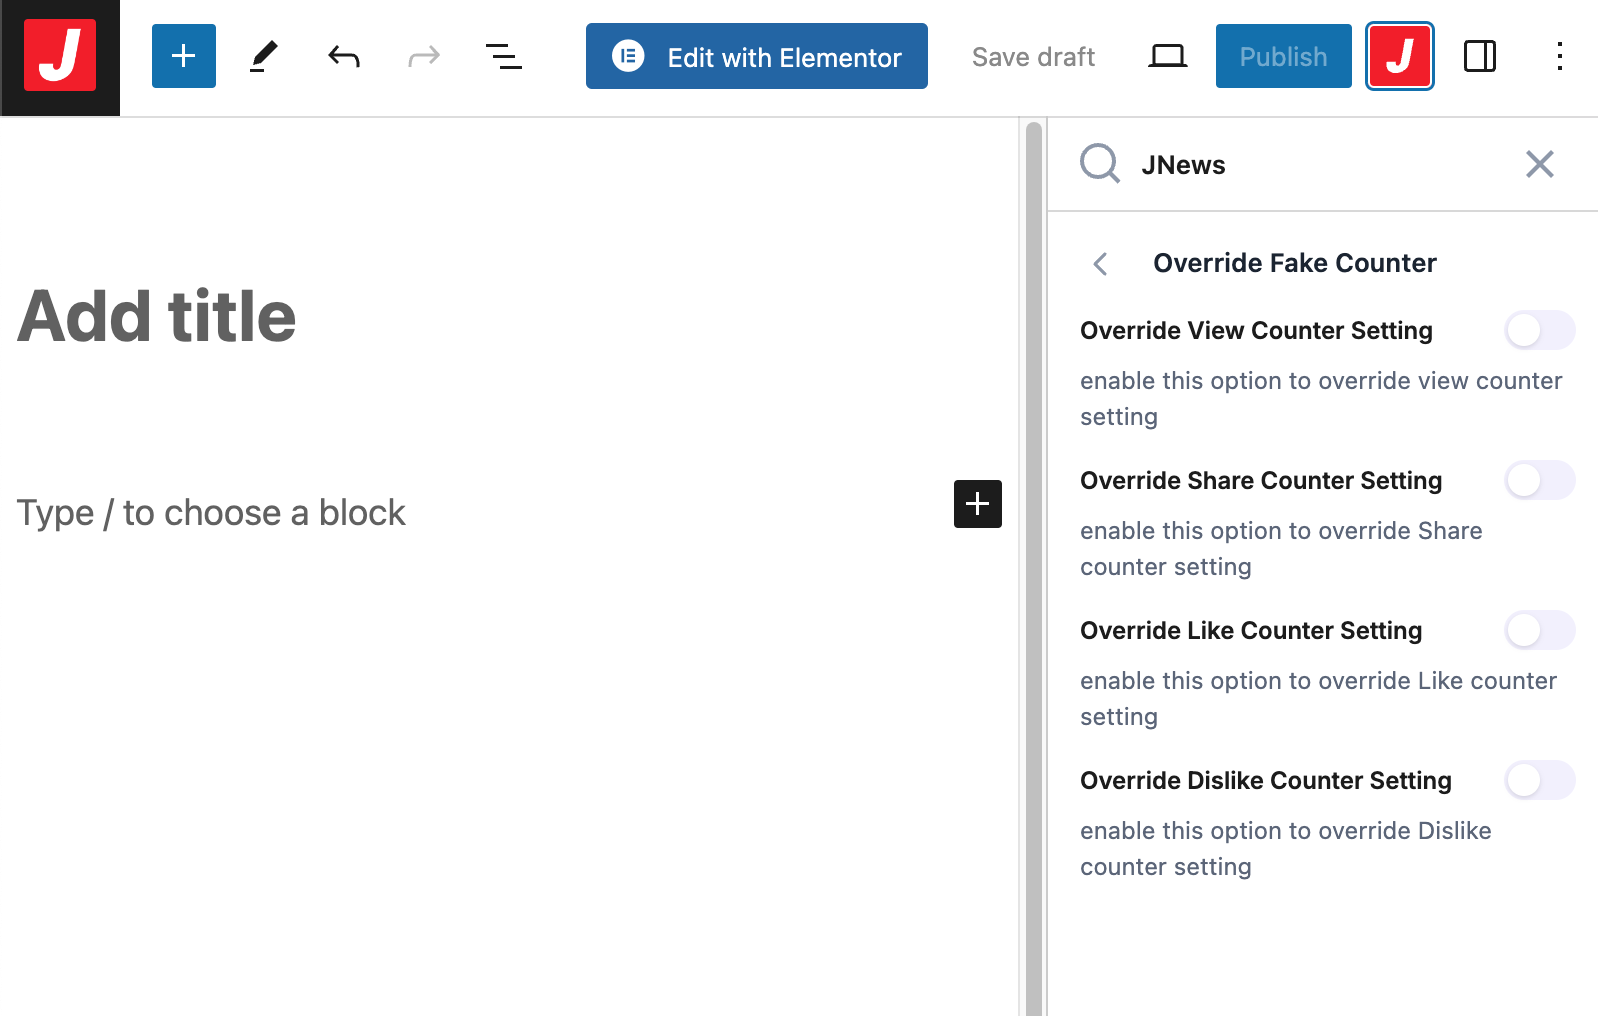Enable Override Share Counter Setting toggle

coord(1539,480)
